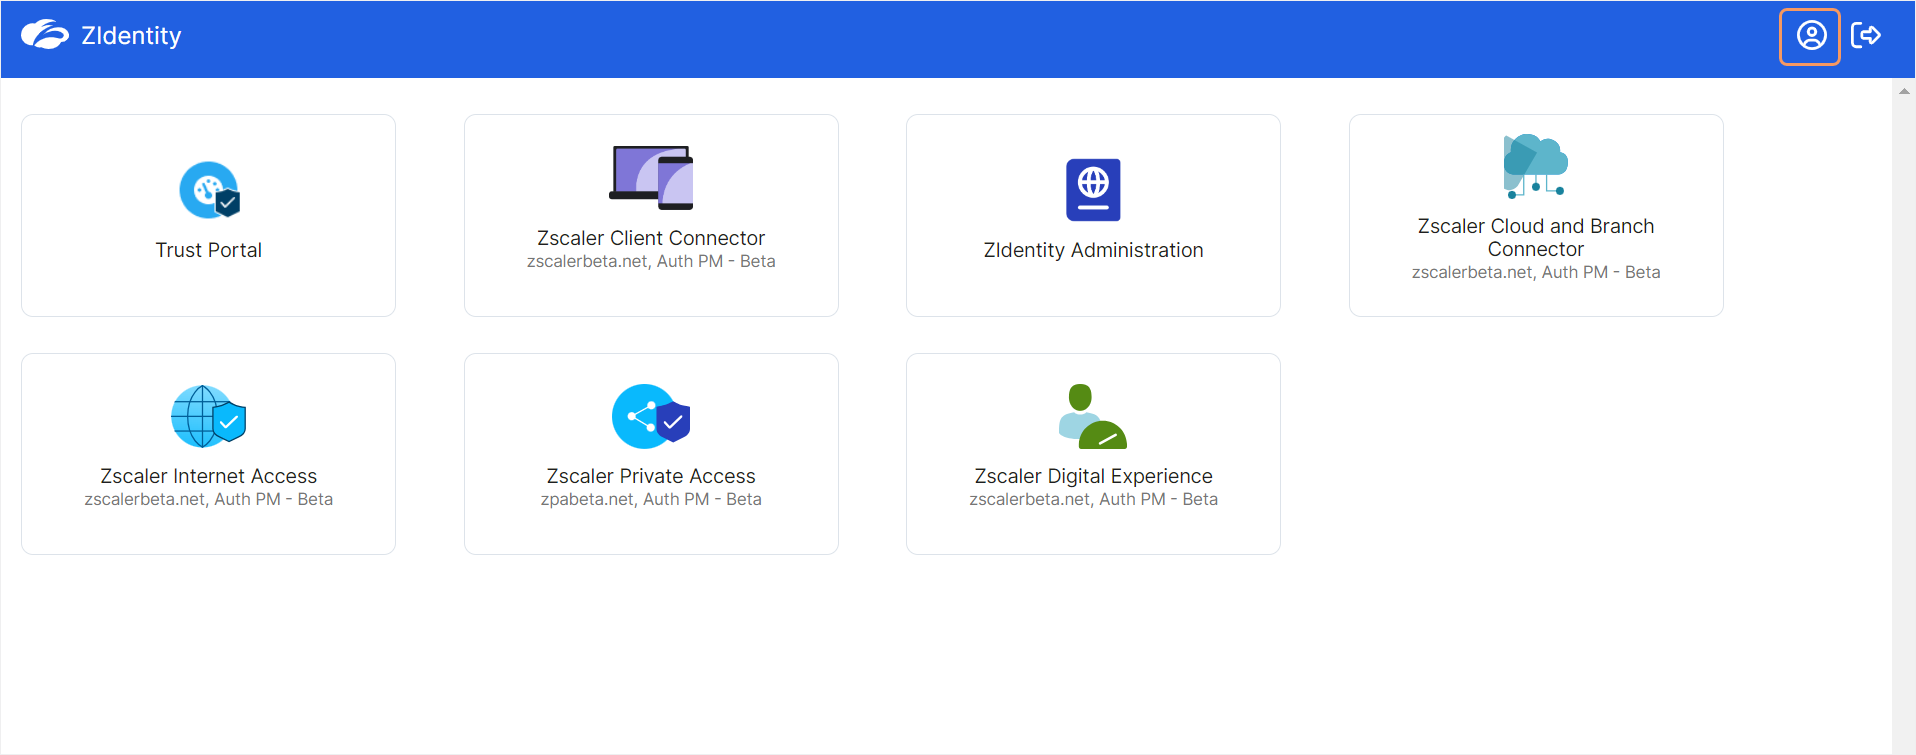Image resolution: width=1916 pixels, height=755 pixels.
Task: Click the sign out icon
Action: [1866, 36]
